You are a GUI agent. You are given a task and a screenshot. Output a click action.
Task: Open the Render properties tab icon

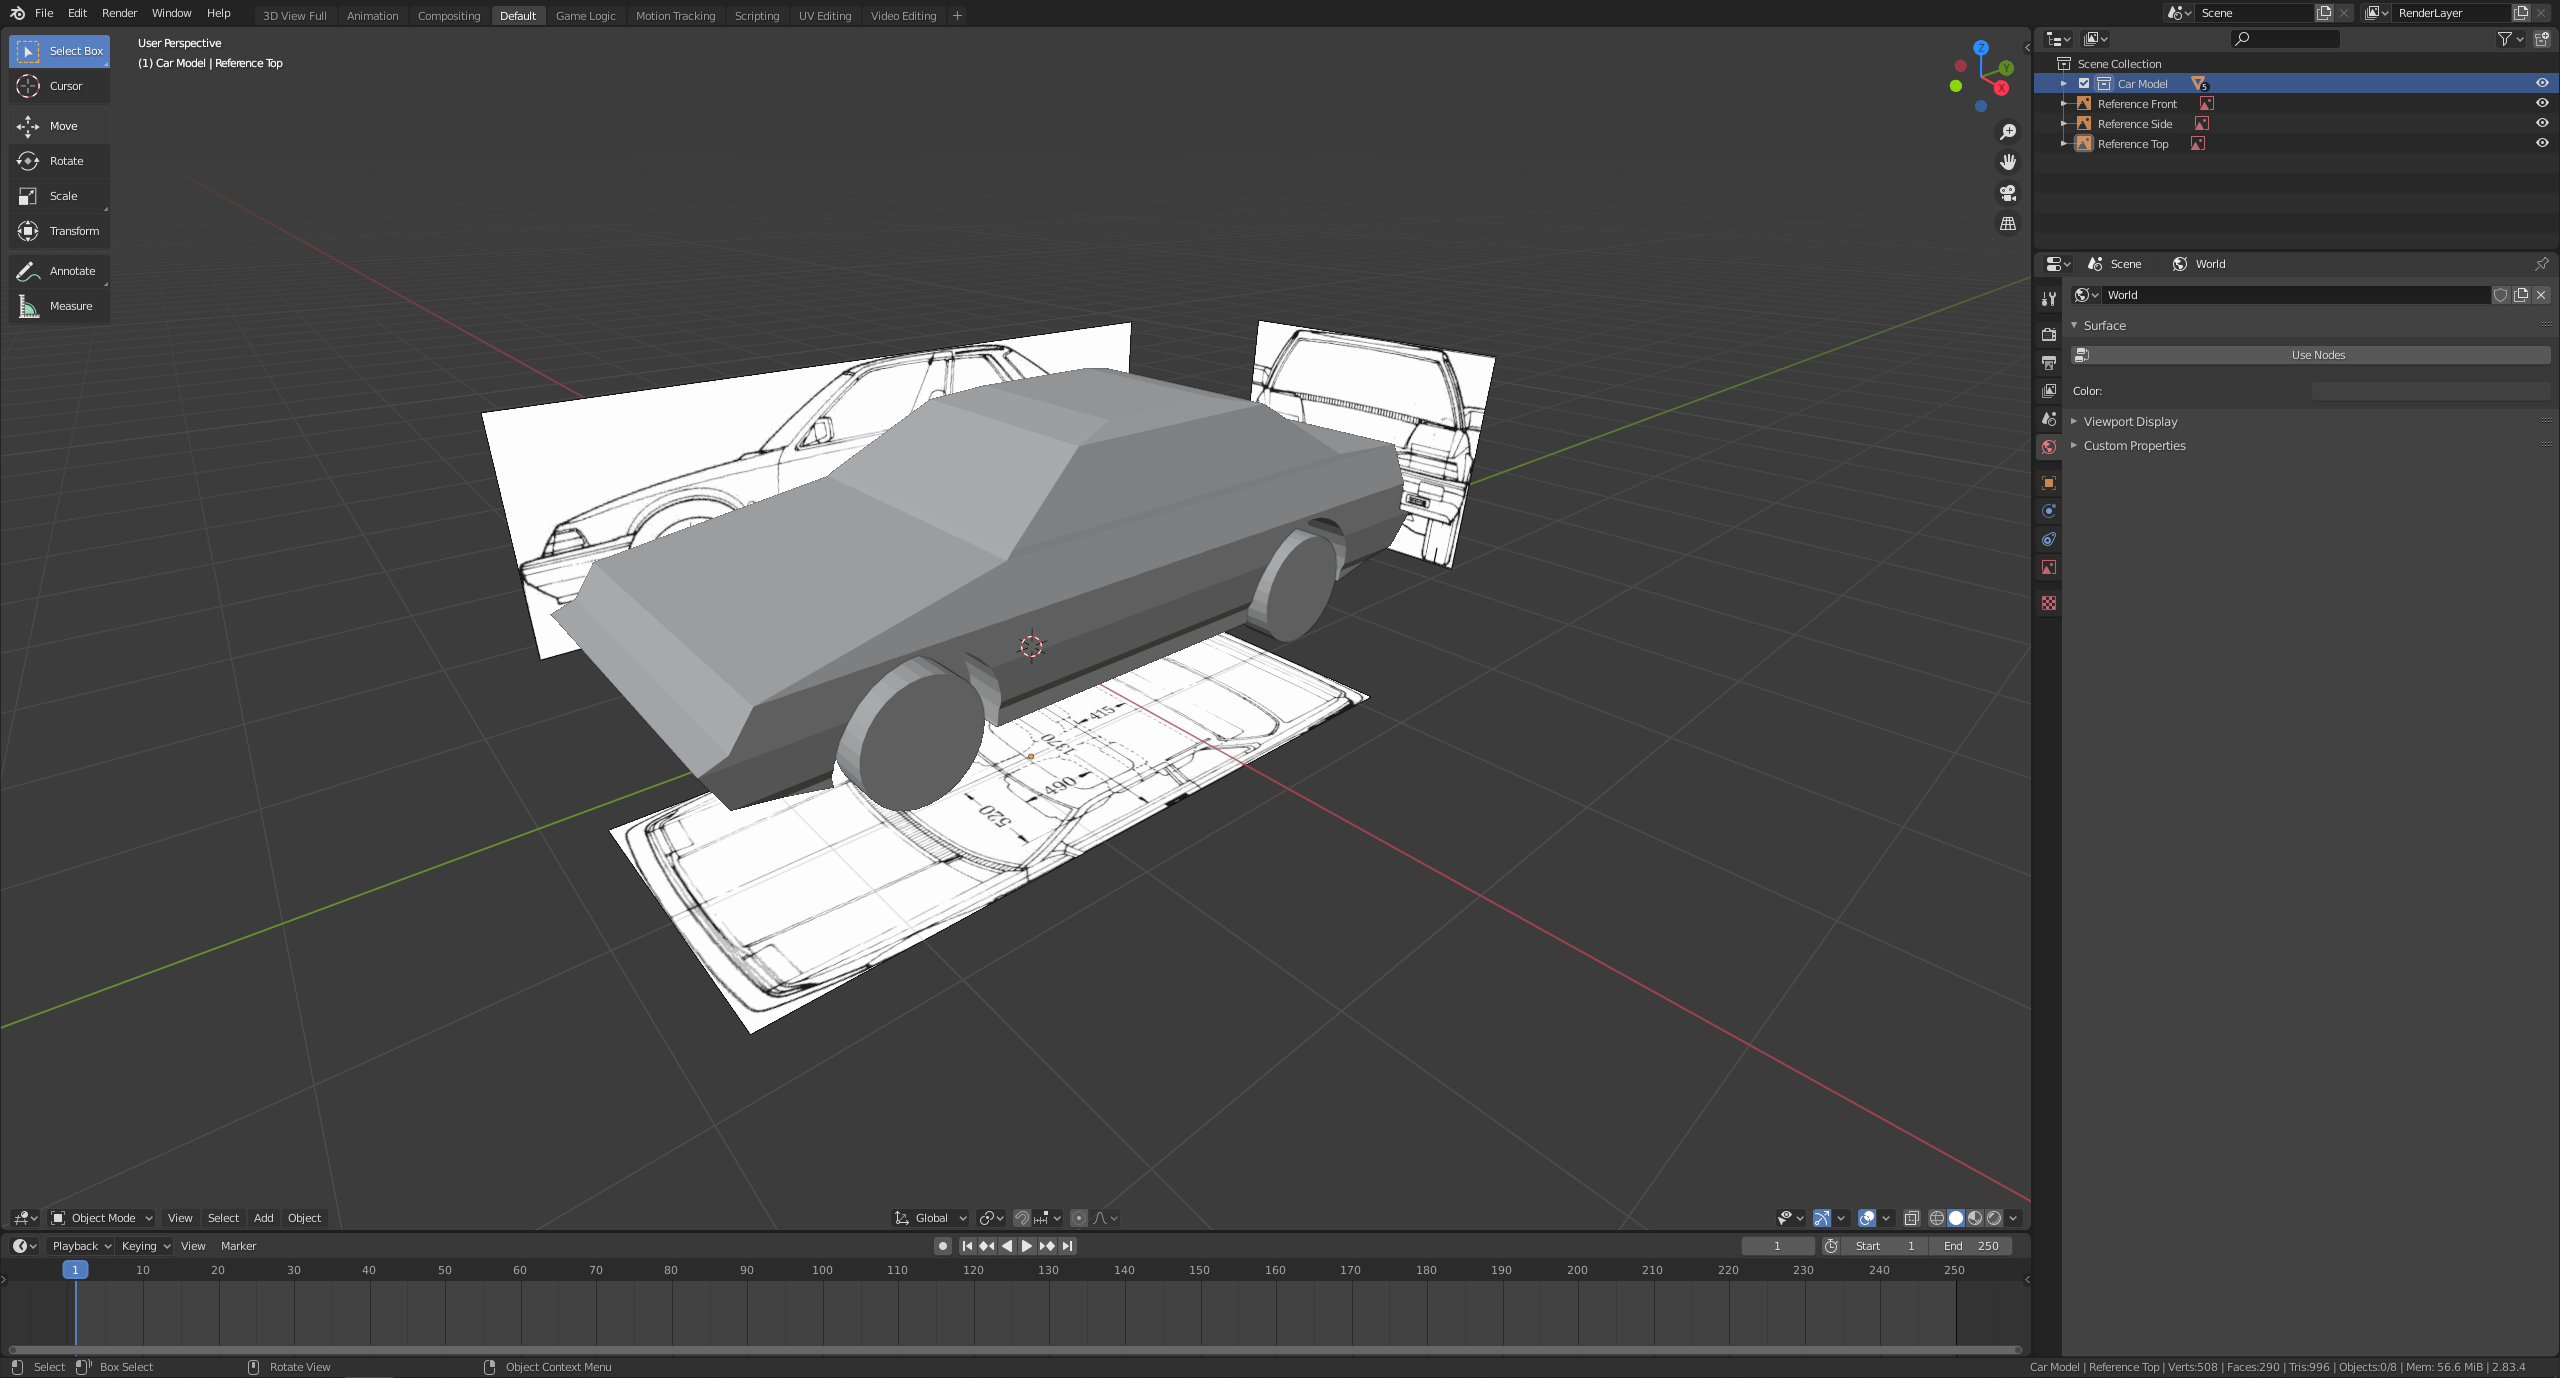click(2048, 334)
